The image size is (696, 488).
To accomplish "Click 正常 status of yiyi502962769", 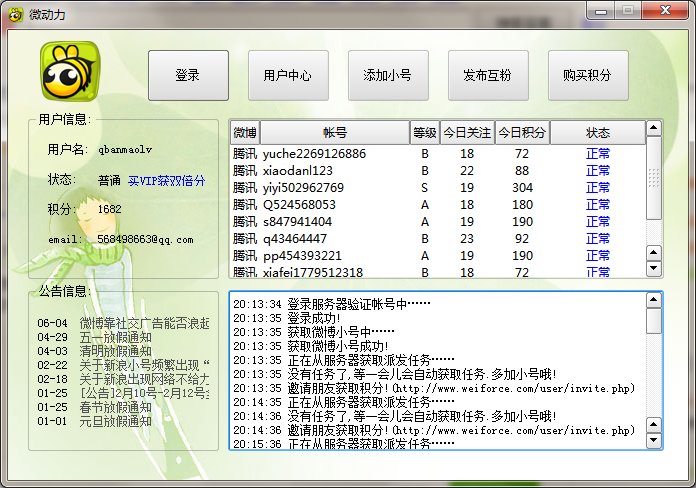I will (598, 187).
